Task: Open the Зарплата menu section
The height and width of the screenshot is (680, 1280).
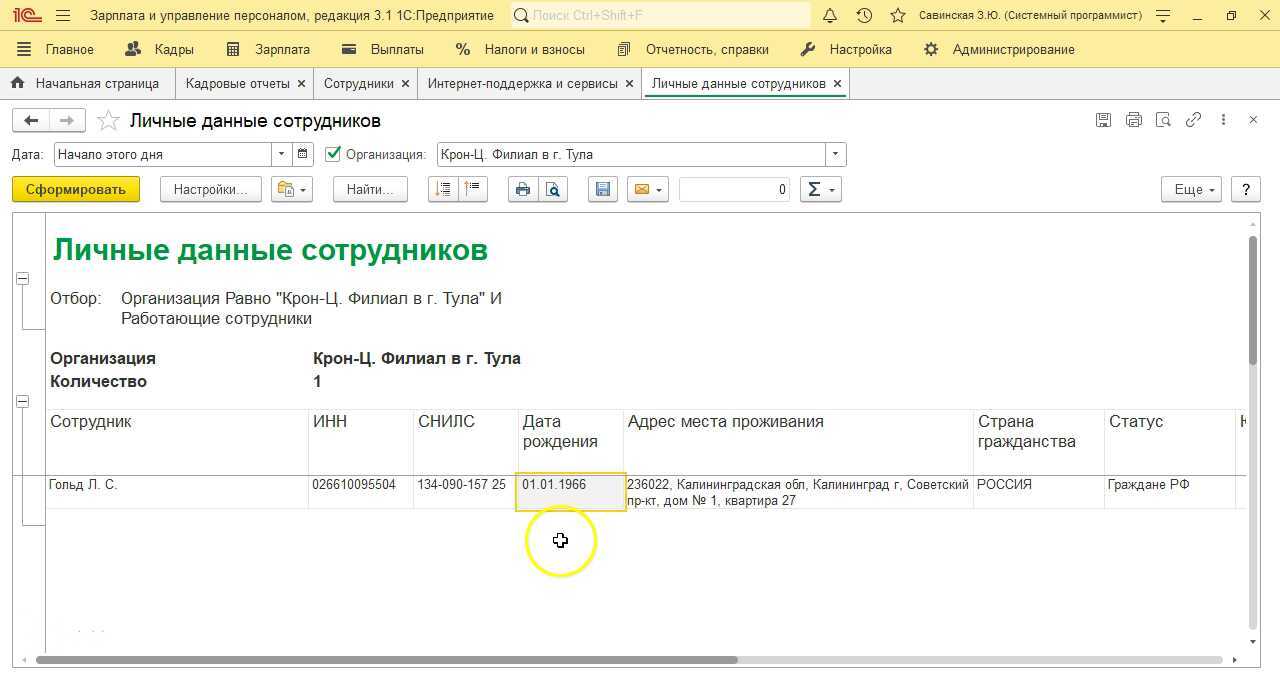Action: click(268, 49)
